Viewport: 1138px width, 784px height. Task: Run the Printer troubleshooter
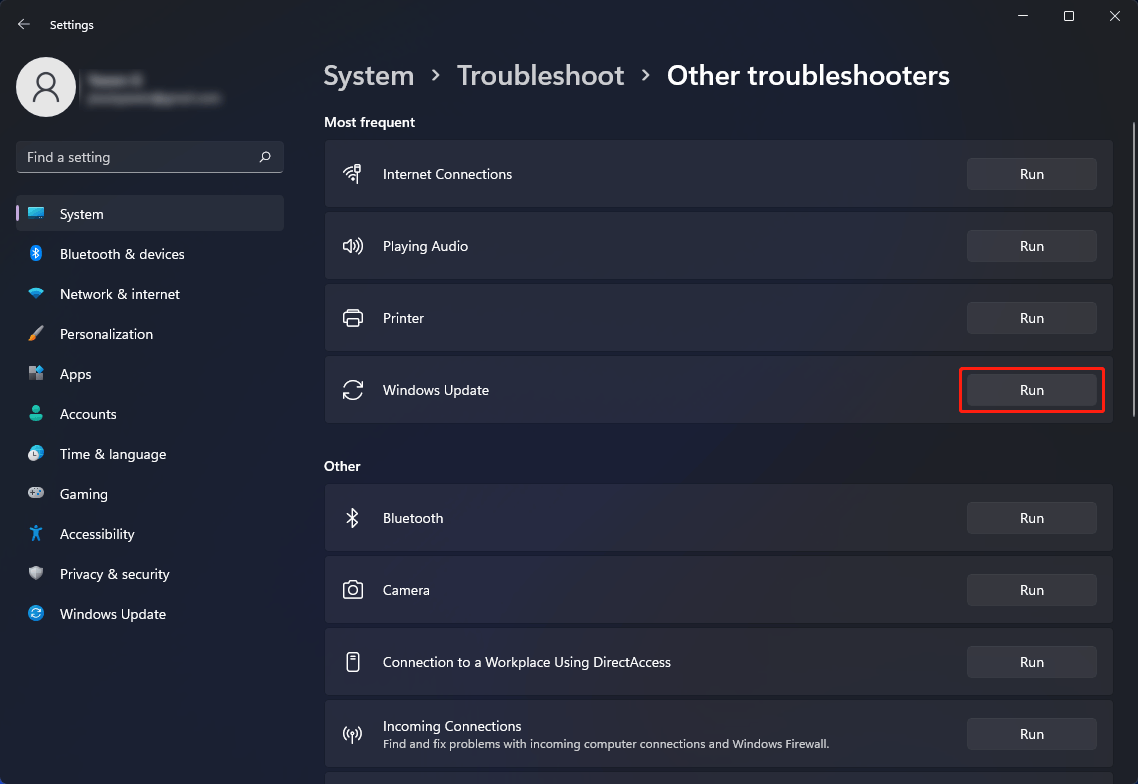pos(1031,318)
